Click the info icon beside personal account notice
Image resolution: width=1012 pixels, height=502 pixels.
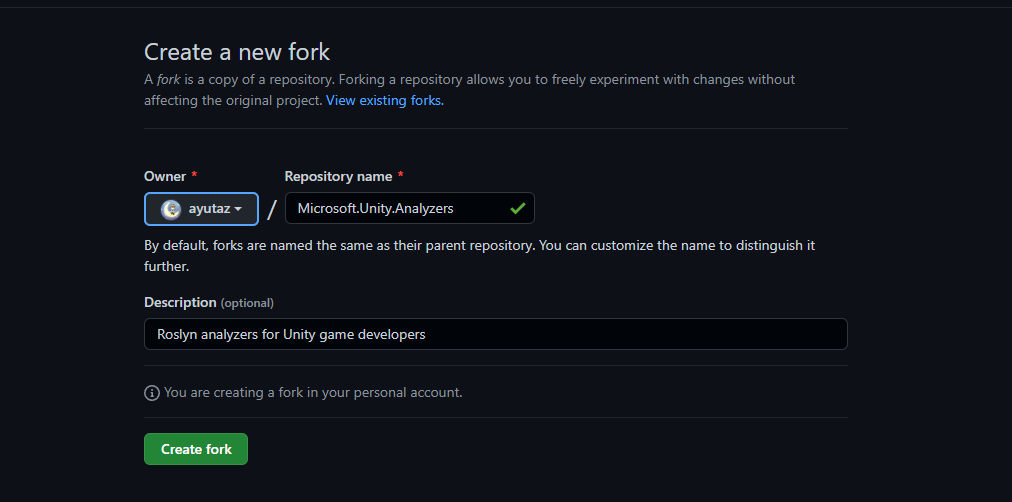[x=152, y=393]
